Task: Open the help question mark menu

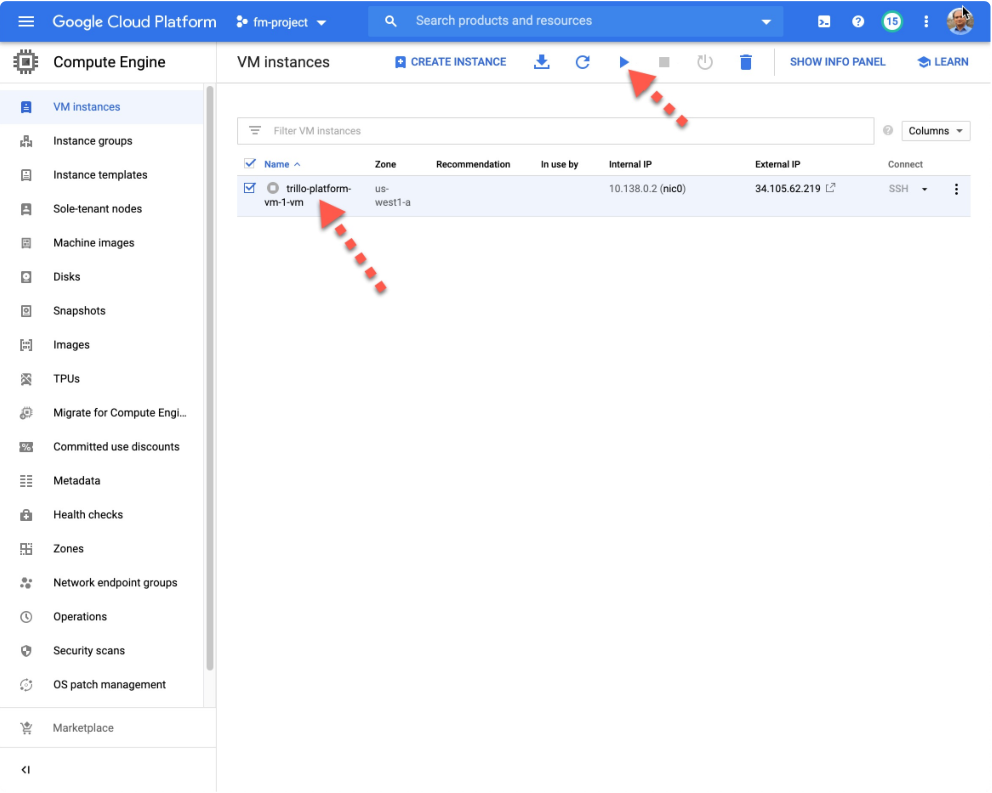Action: [858, 22]
